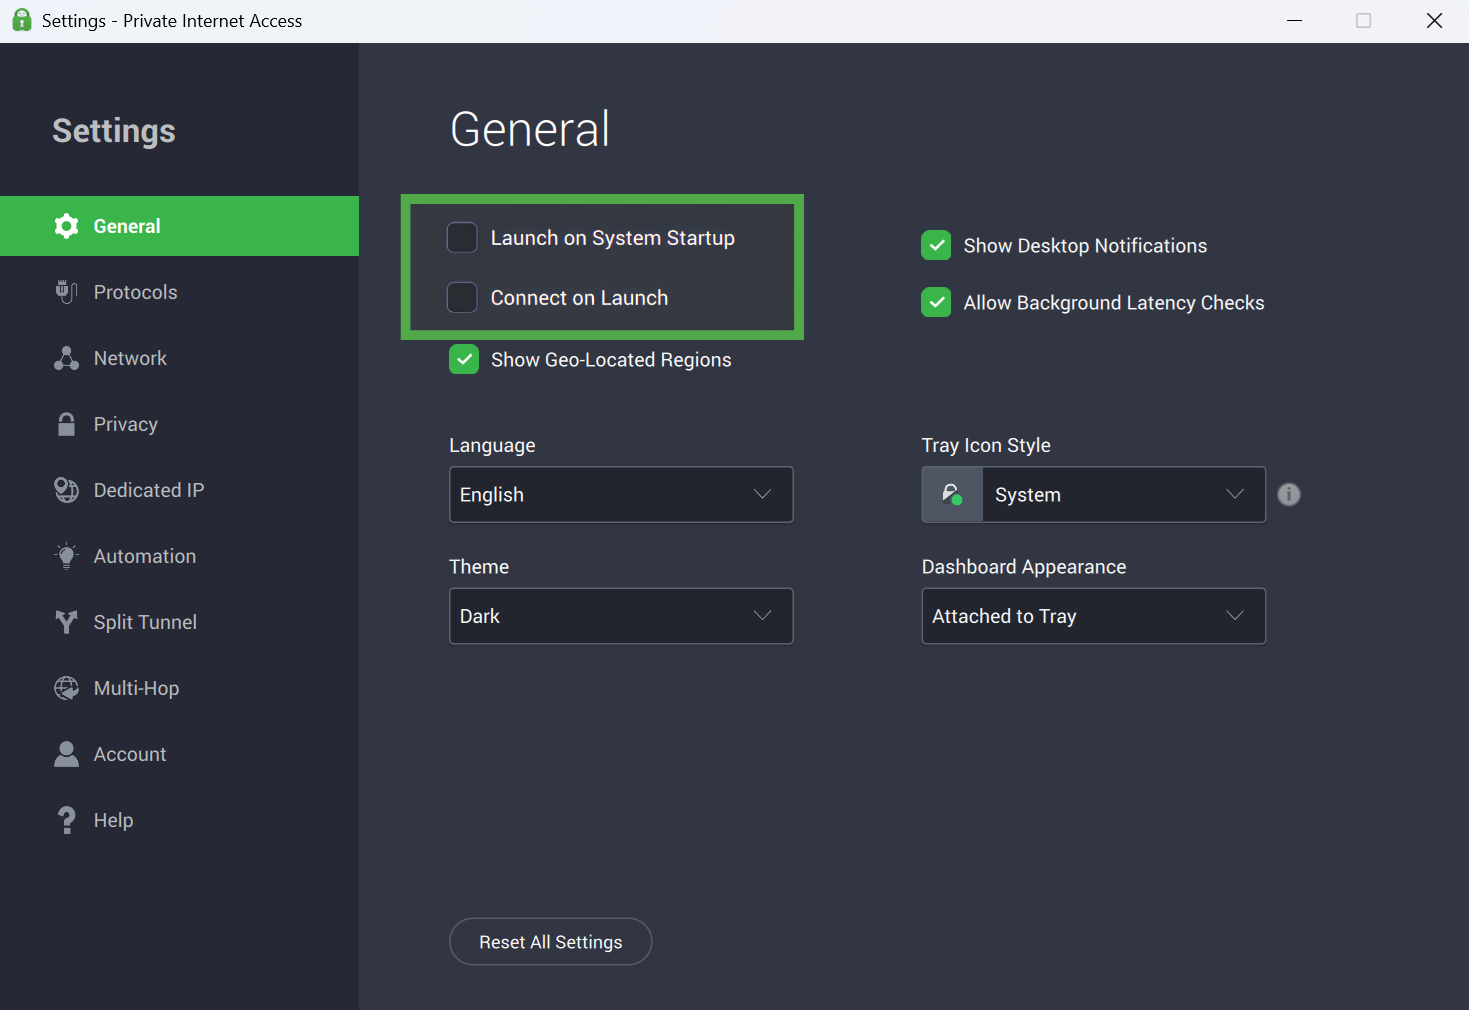Click the Show Geo-Located Regions label

pyautogui.click(x=611, y=360)
